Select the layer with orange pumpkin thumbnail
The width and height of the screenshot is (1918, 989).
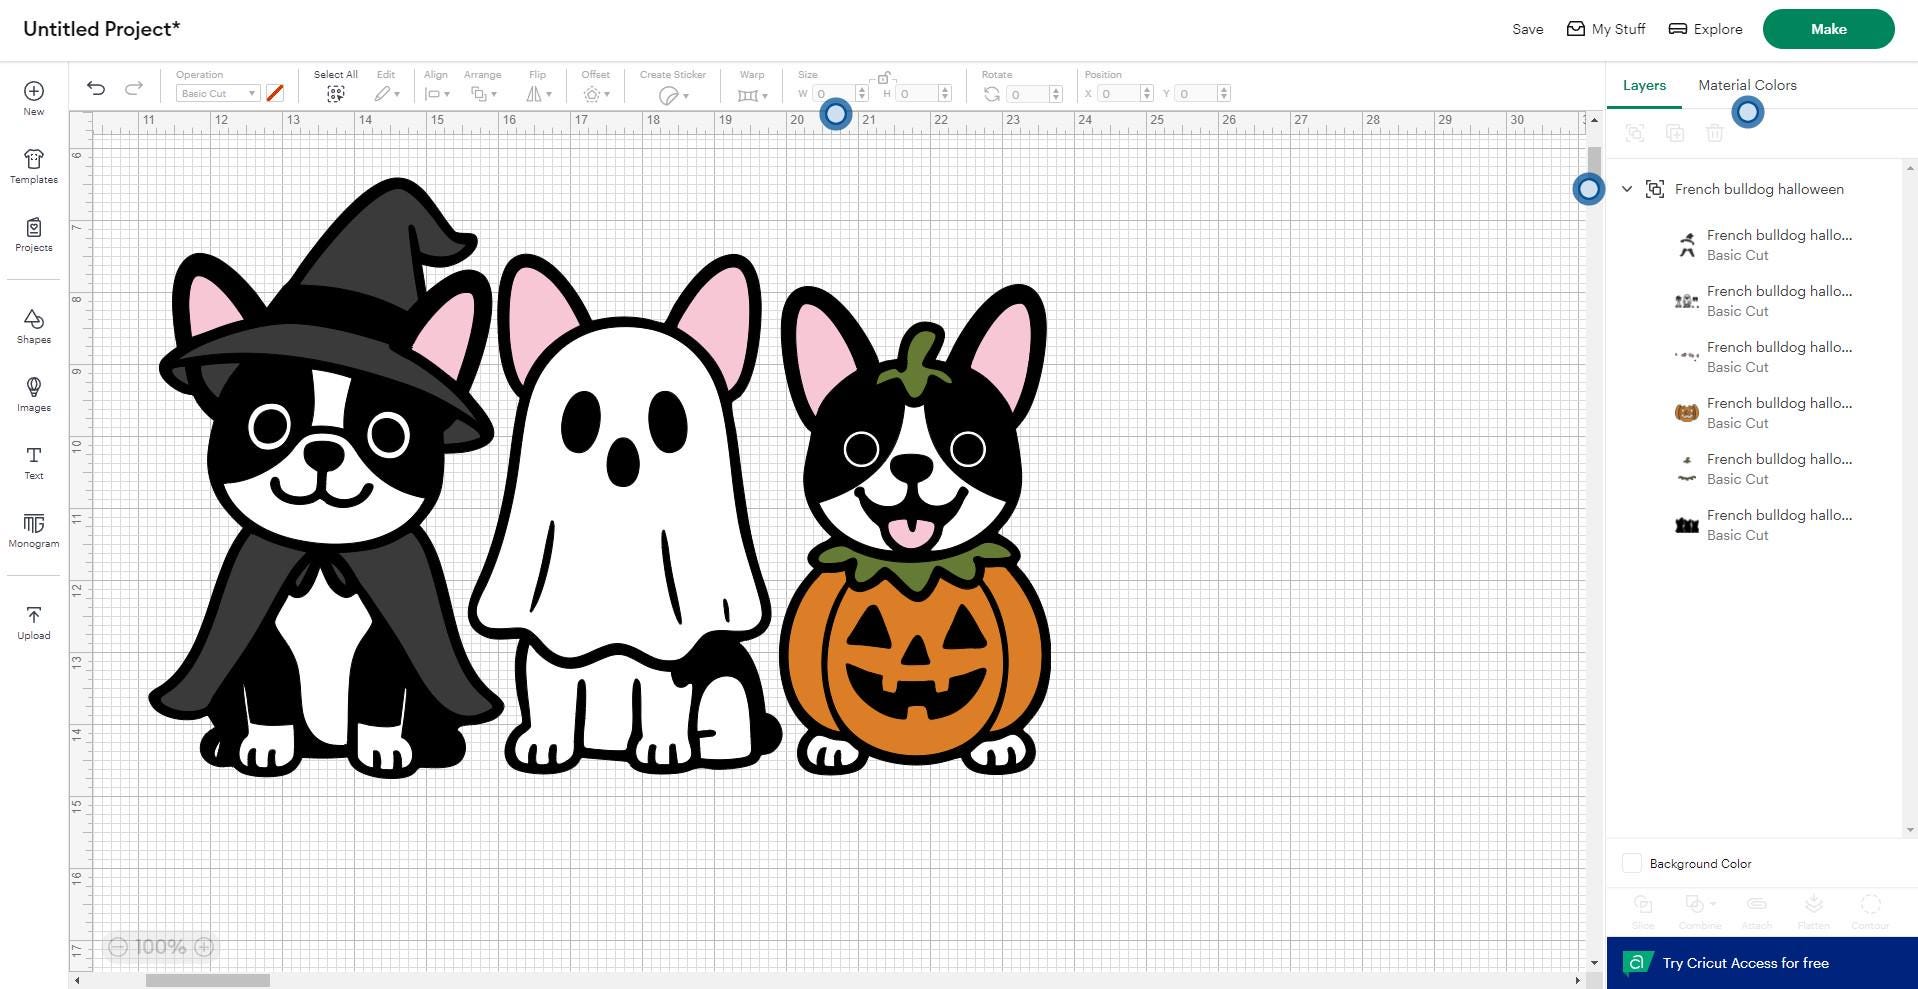coord(1762,412)
